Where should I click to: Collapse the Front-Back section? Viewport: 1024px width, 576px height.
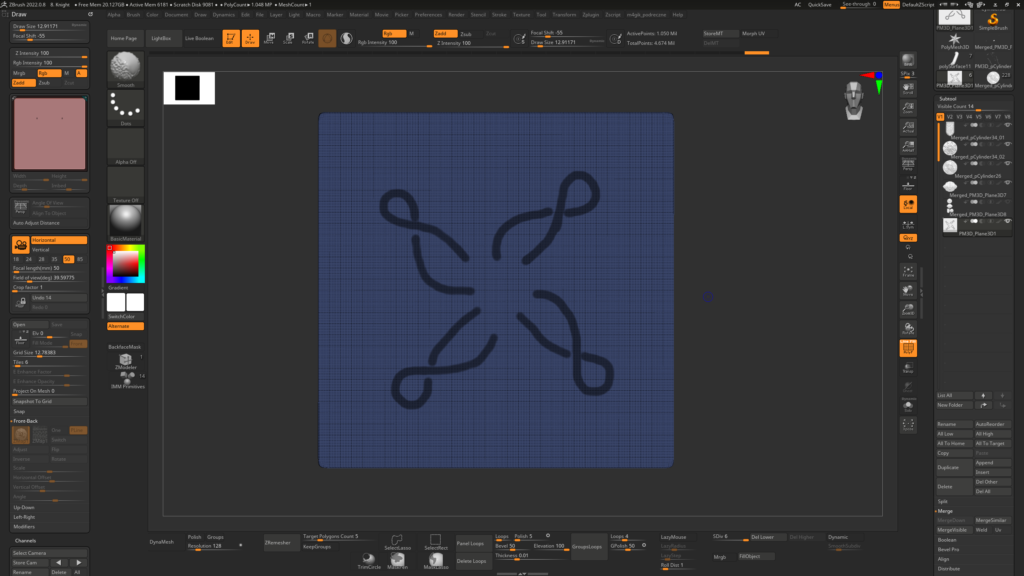click(x=27, y=421)
